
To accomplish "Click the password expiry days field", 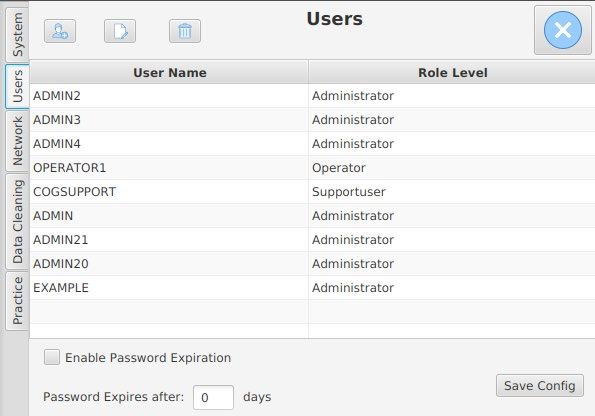I will click(213, 397).
